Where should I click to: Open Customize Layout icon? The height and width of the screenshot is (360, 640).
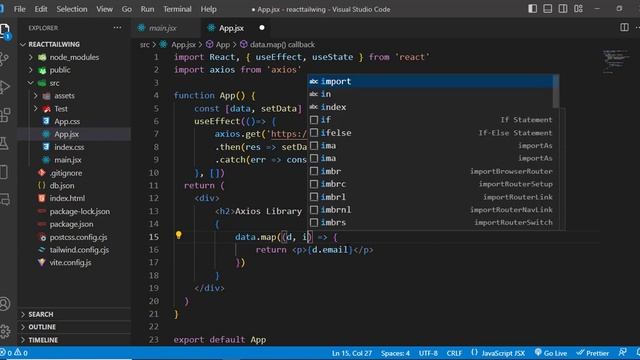click(578, 9)
